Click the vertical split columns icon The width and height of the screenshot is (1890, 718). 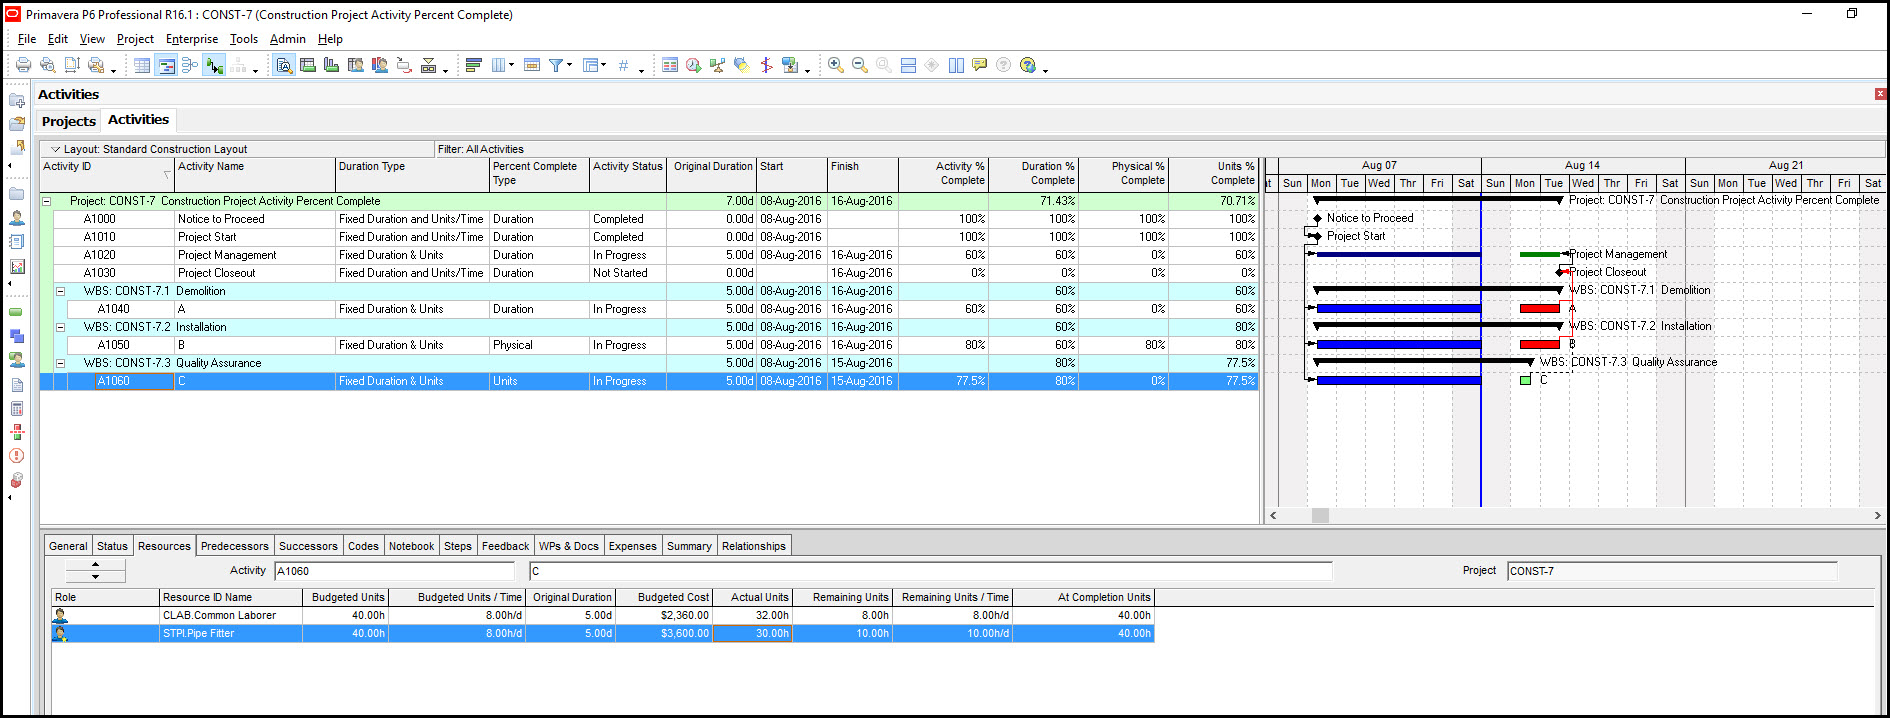pos(956,65)
